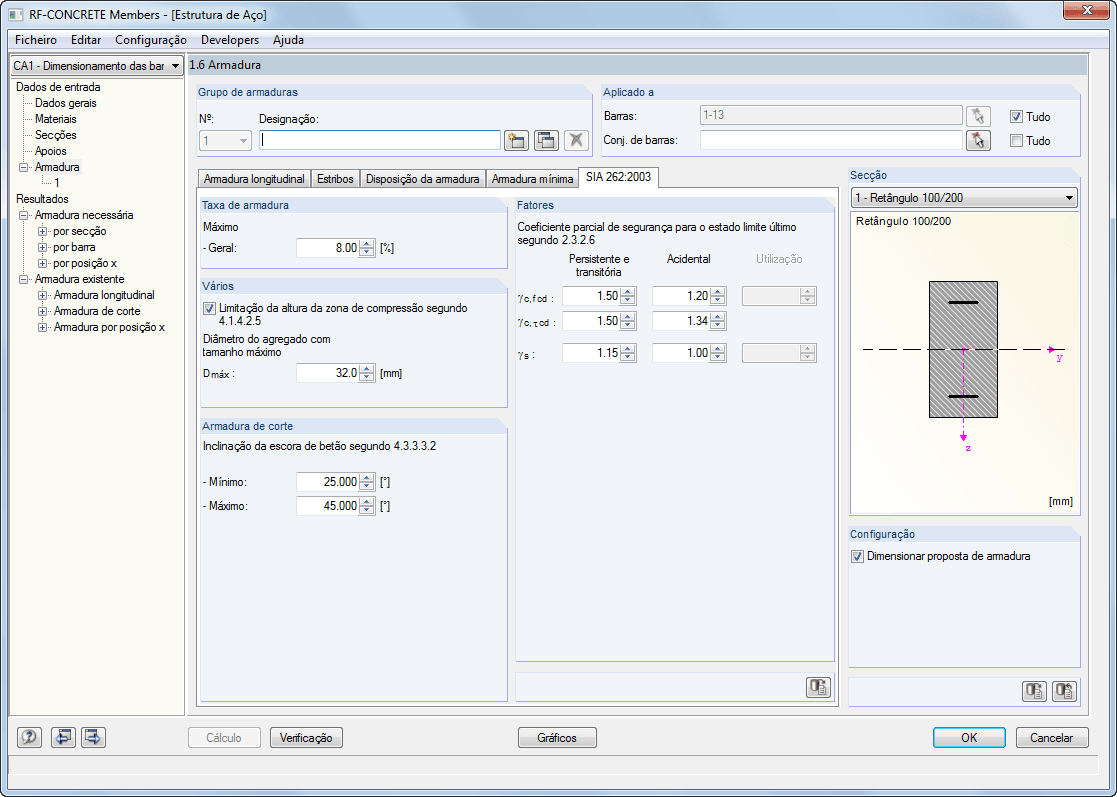This screenshot has width=1117, height=797.
Task: Open the Configuração menu
Action: (x=151, y=40)
